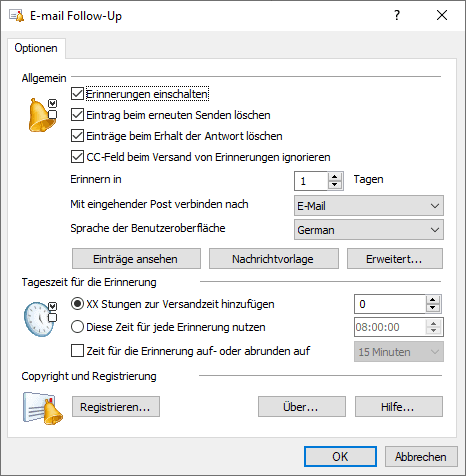466x476 pixels.
Task: Open Einträge ansehen
Action: tap(136, 259)
